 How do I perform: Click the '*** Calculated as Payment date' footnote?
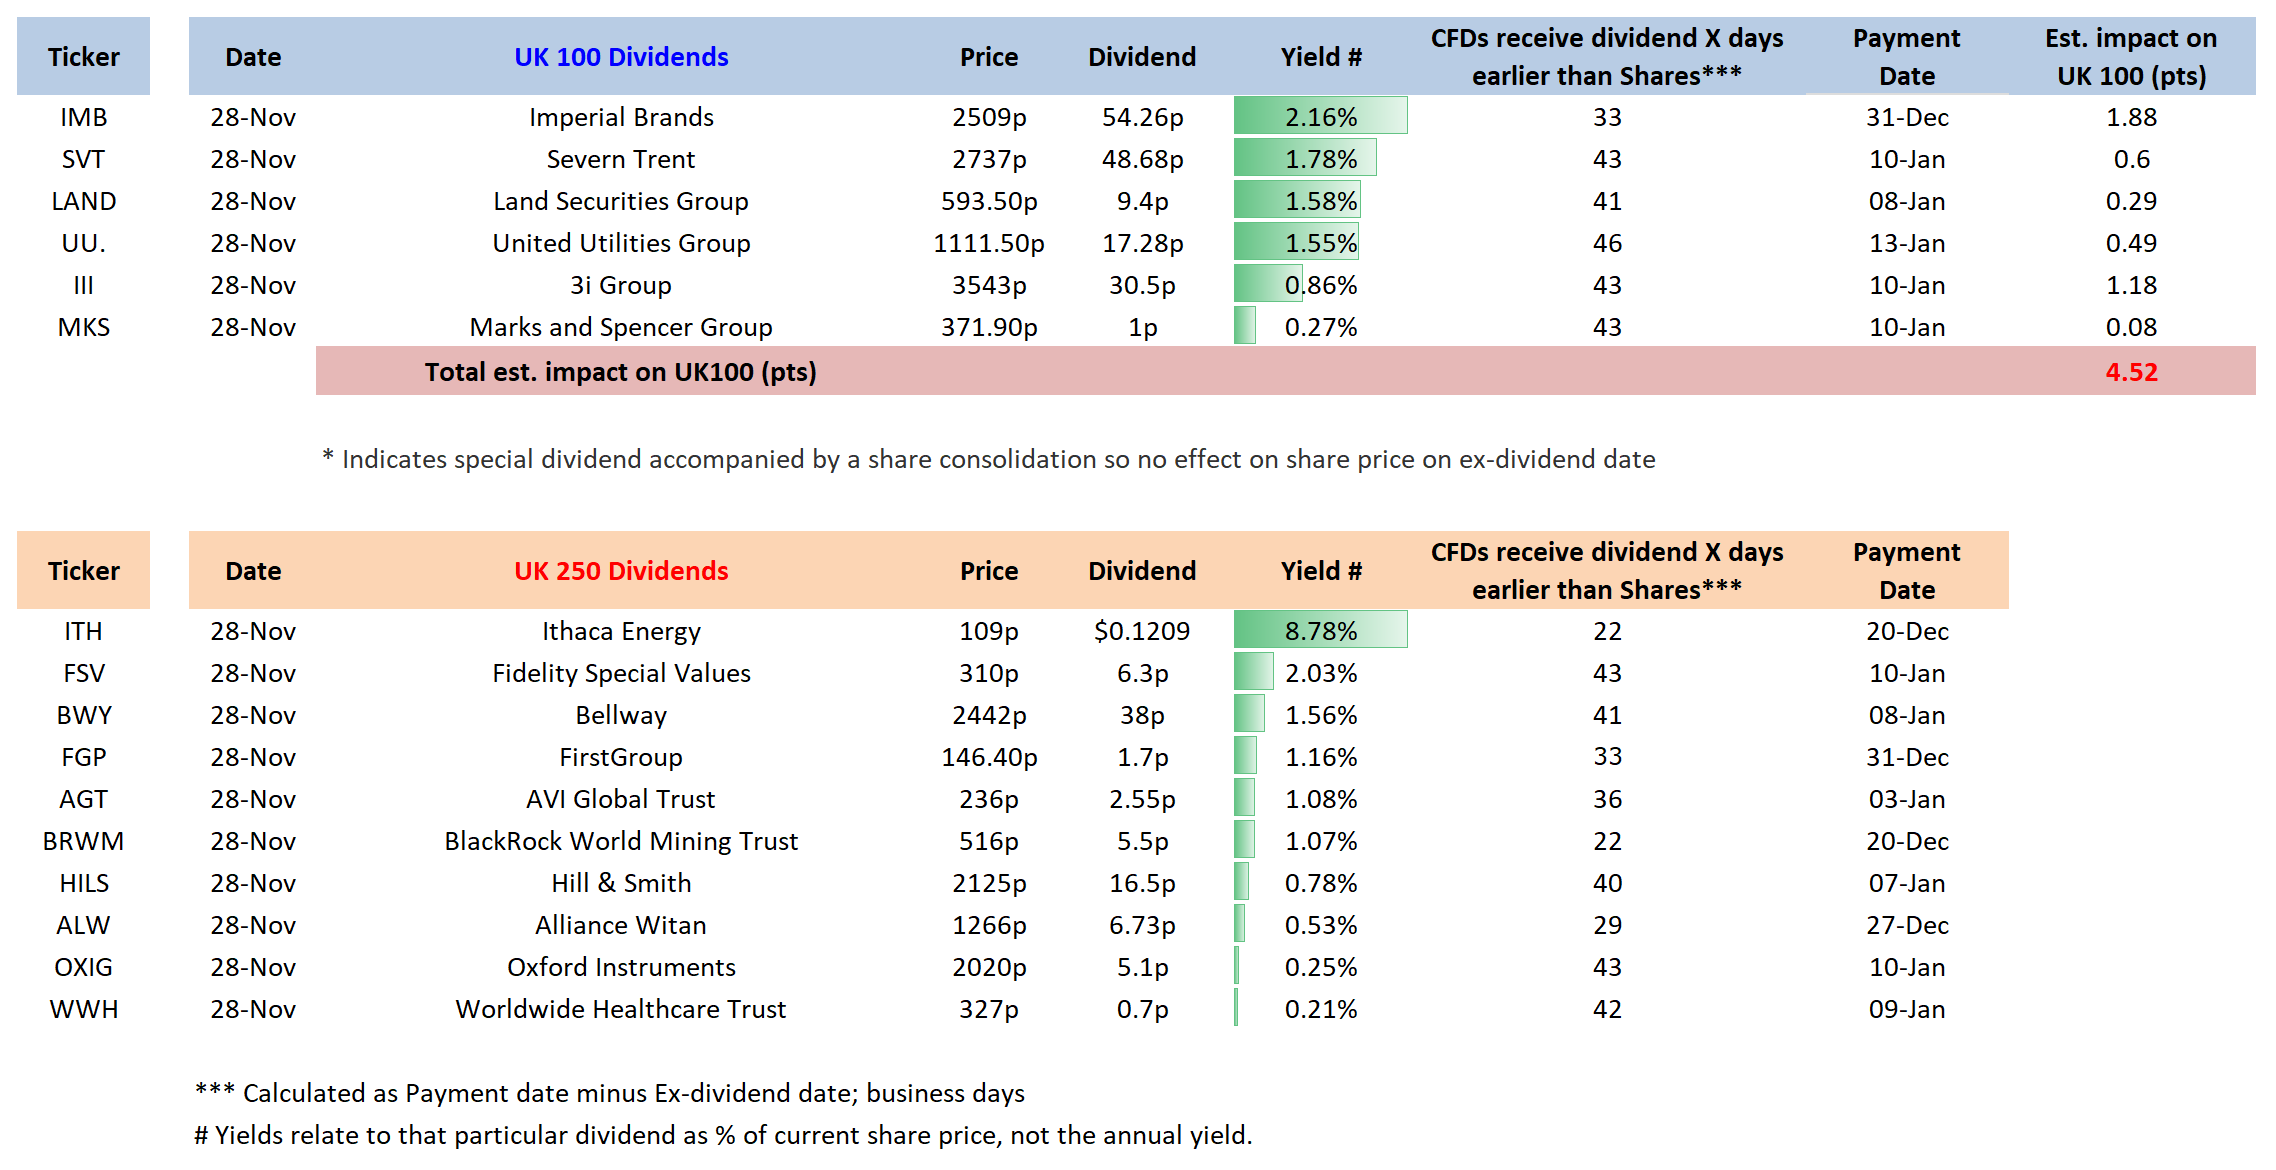click(610, 1093)
